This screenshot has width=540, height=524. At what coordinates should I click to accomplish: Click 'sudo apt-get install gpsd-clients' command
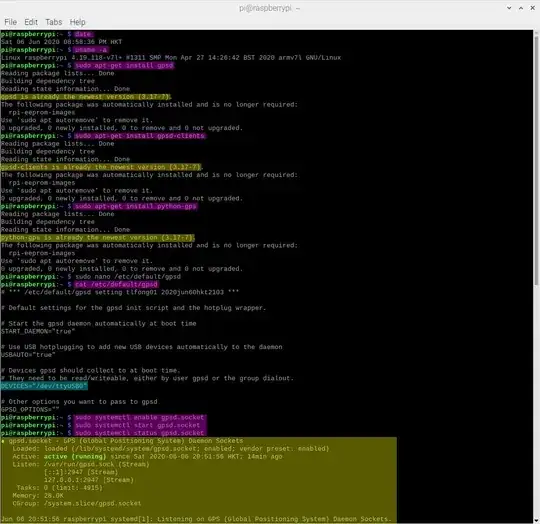click(140, 136)
